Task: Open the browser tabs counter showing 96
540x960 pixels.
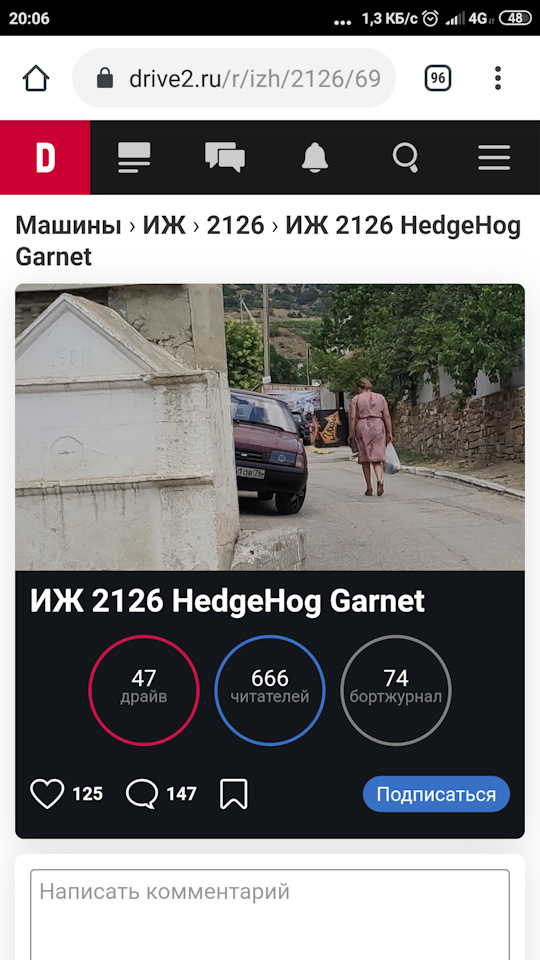Action: (438, 78)
